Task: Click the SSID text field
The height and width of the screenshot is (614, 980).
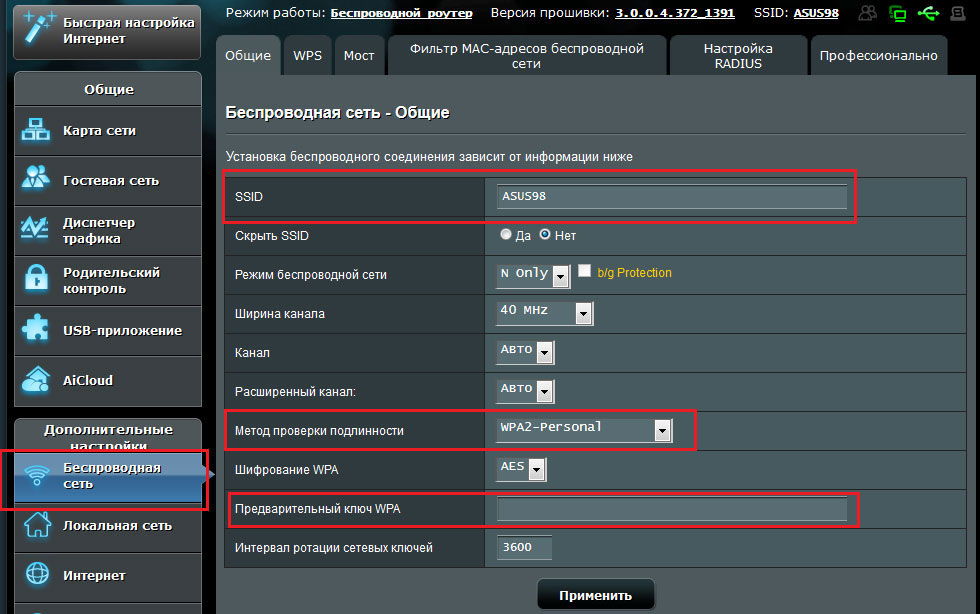Action: (x=671, y=196)
